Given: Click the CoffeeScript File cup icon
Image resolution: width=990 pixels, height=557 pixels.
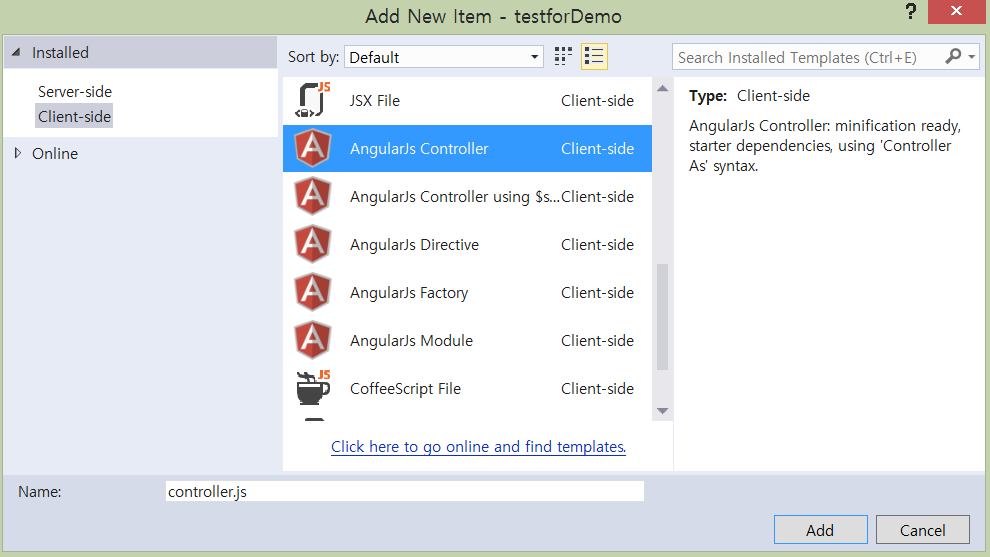Looking at the screenshot, I should 313,388.
